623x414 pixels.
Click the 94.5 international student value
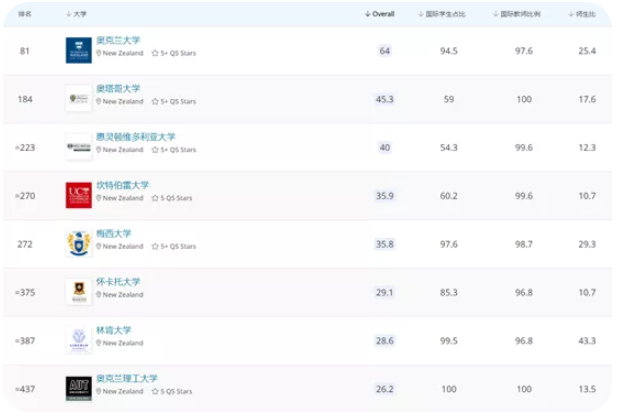pos(449,51)
